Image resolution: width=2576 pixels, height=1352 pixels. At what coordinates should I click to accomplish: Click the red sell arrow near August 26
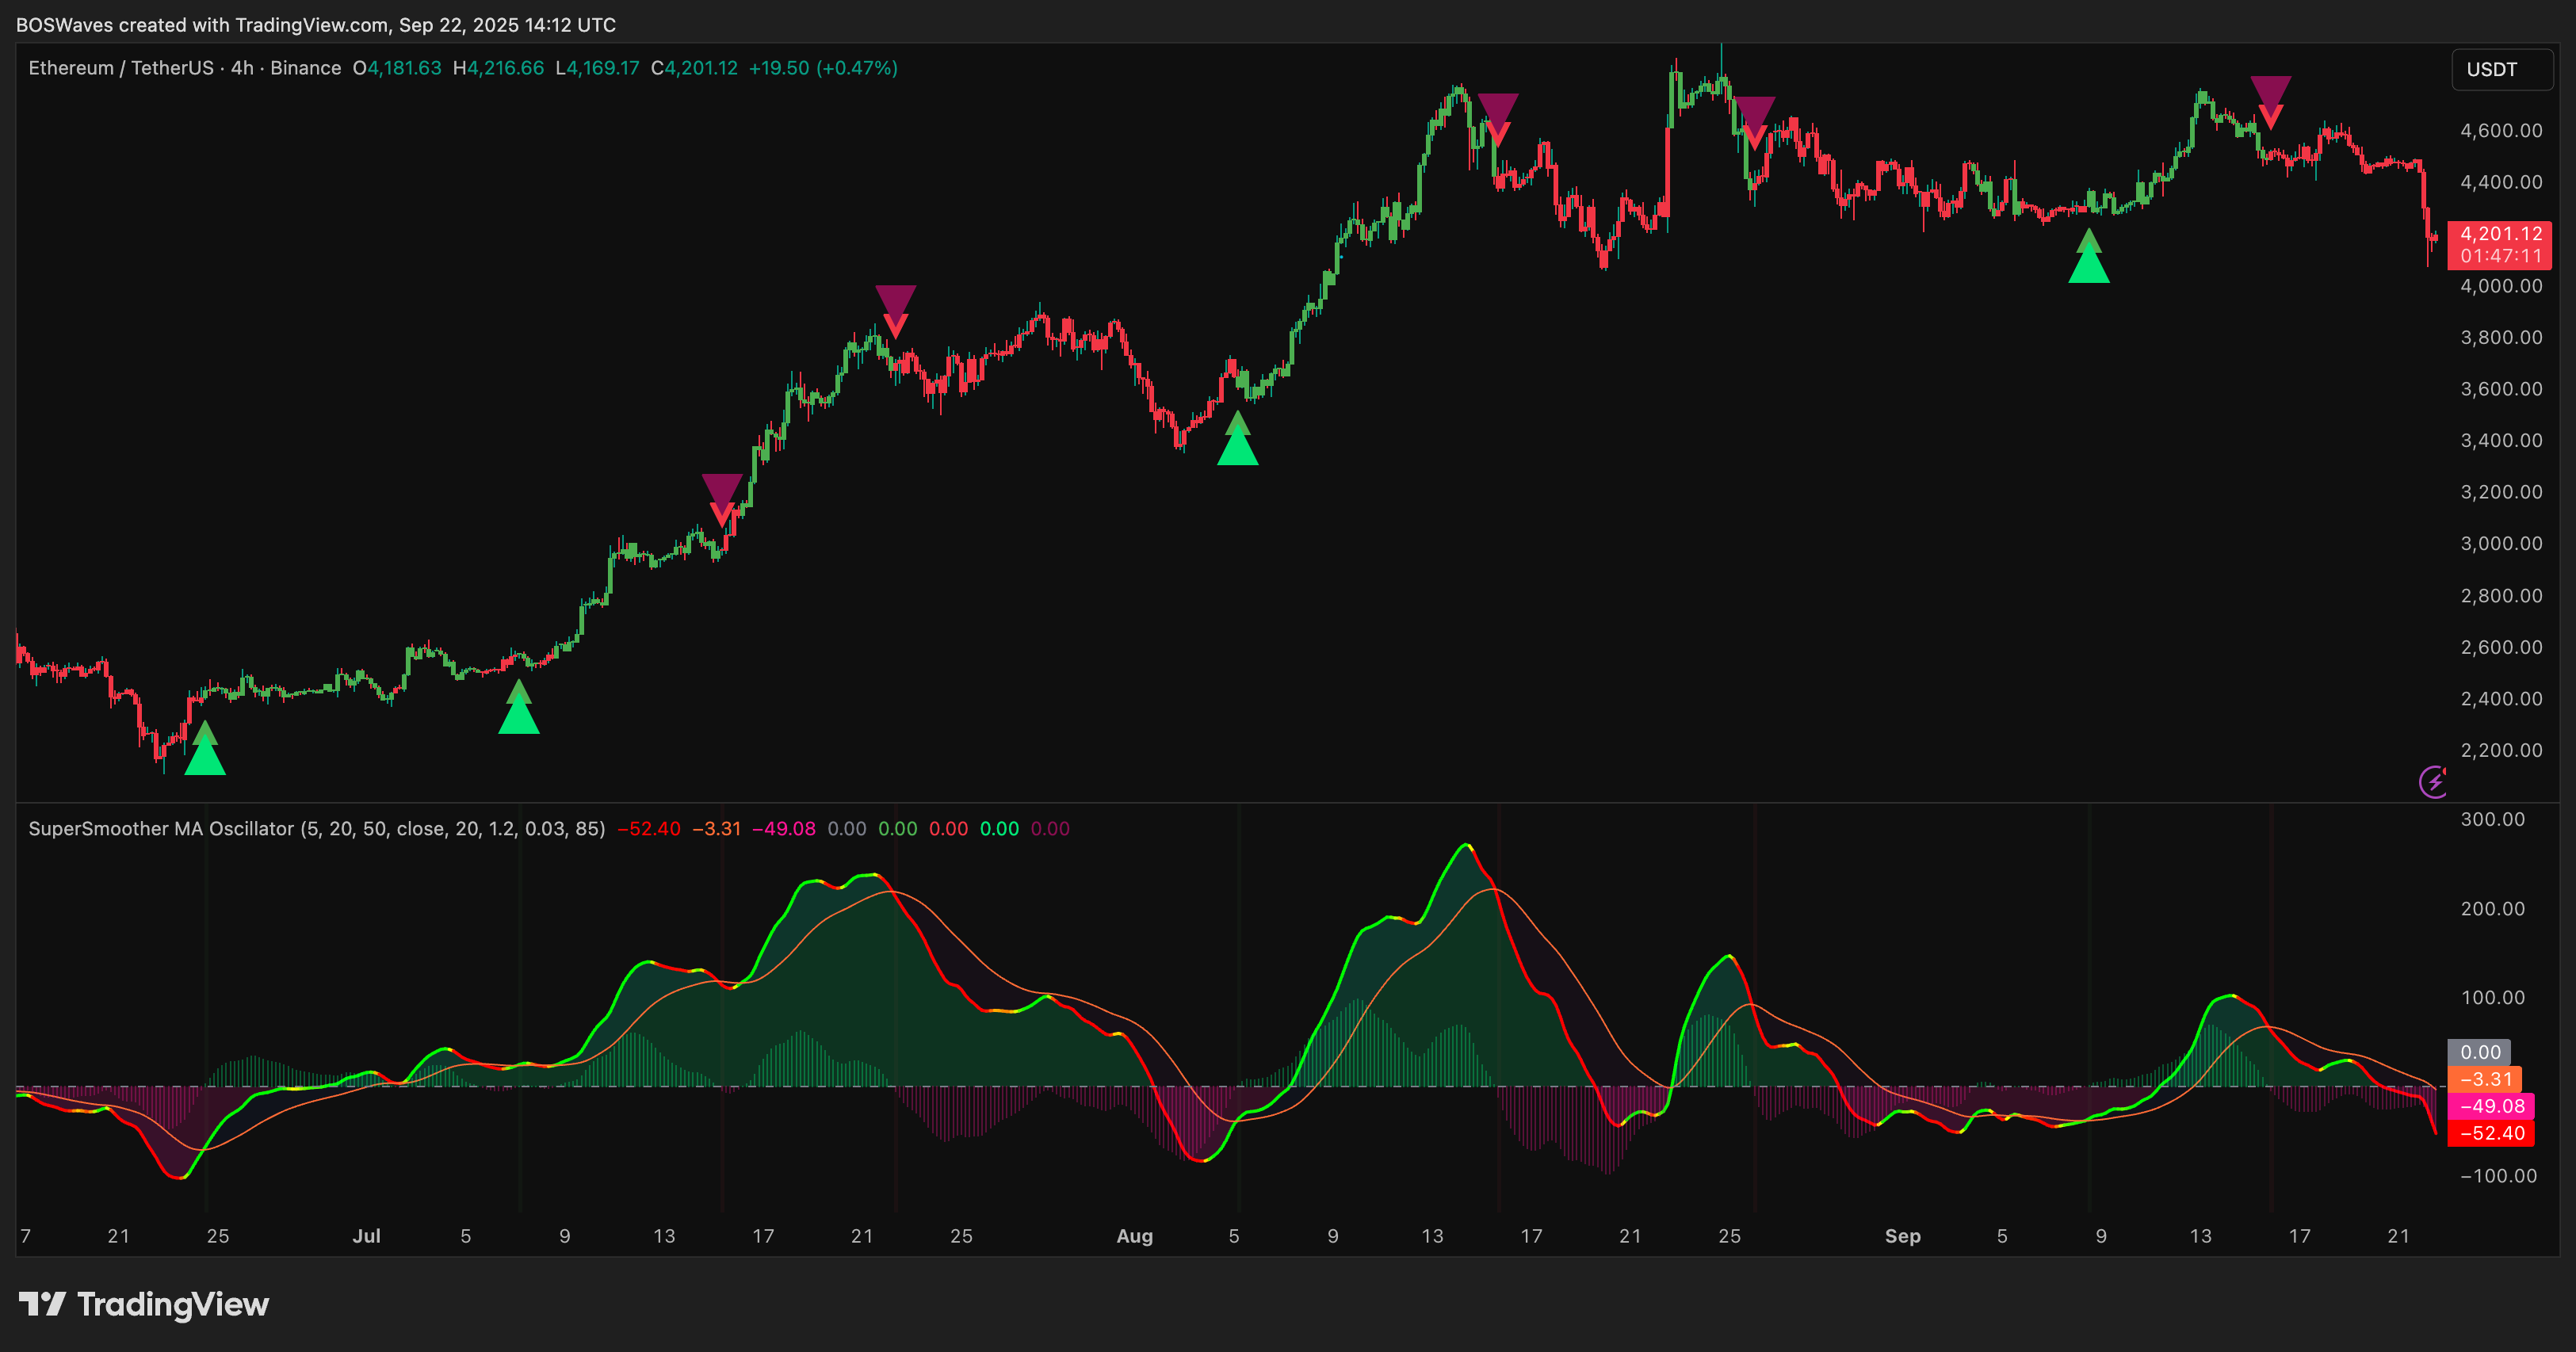(x=1755, y=123)
